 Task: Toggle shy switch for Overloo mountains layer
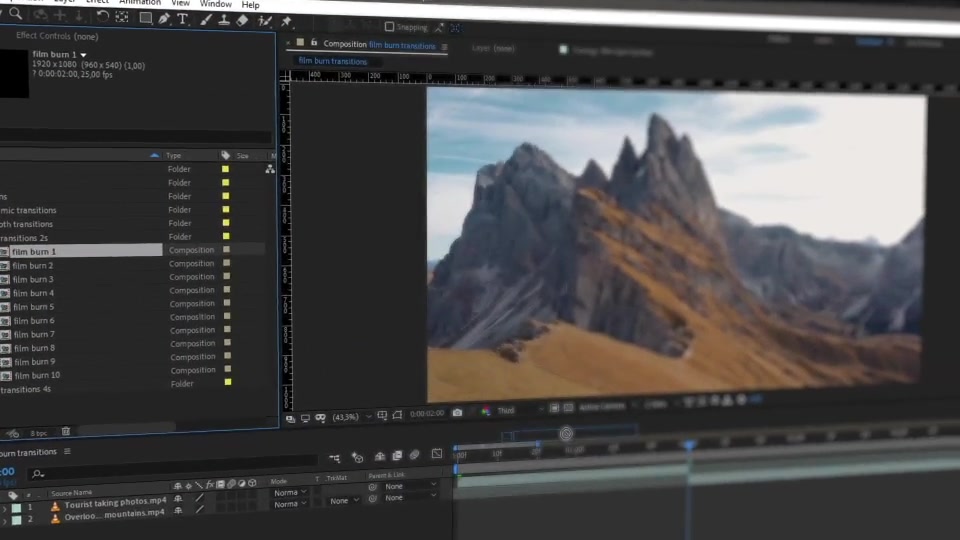coord(178,511)
